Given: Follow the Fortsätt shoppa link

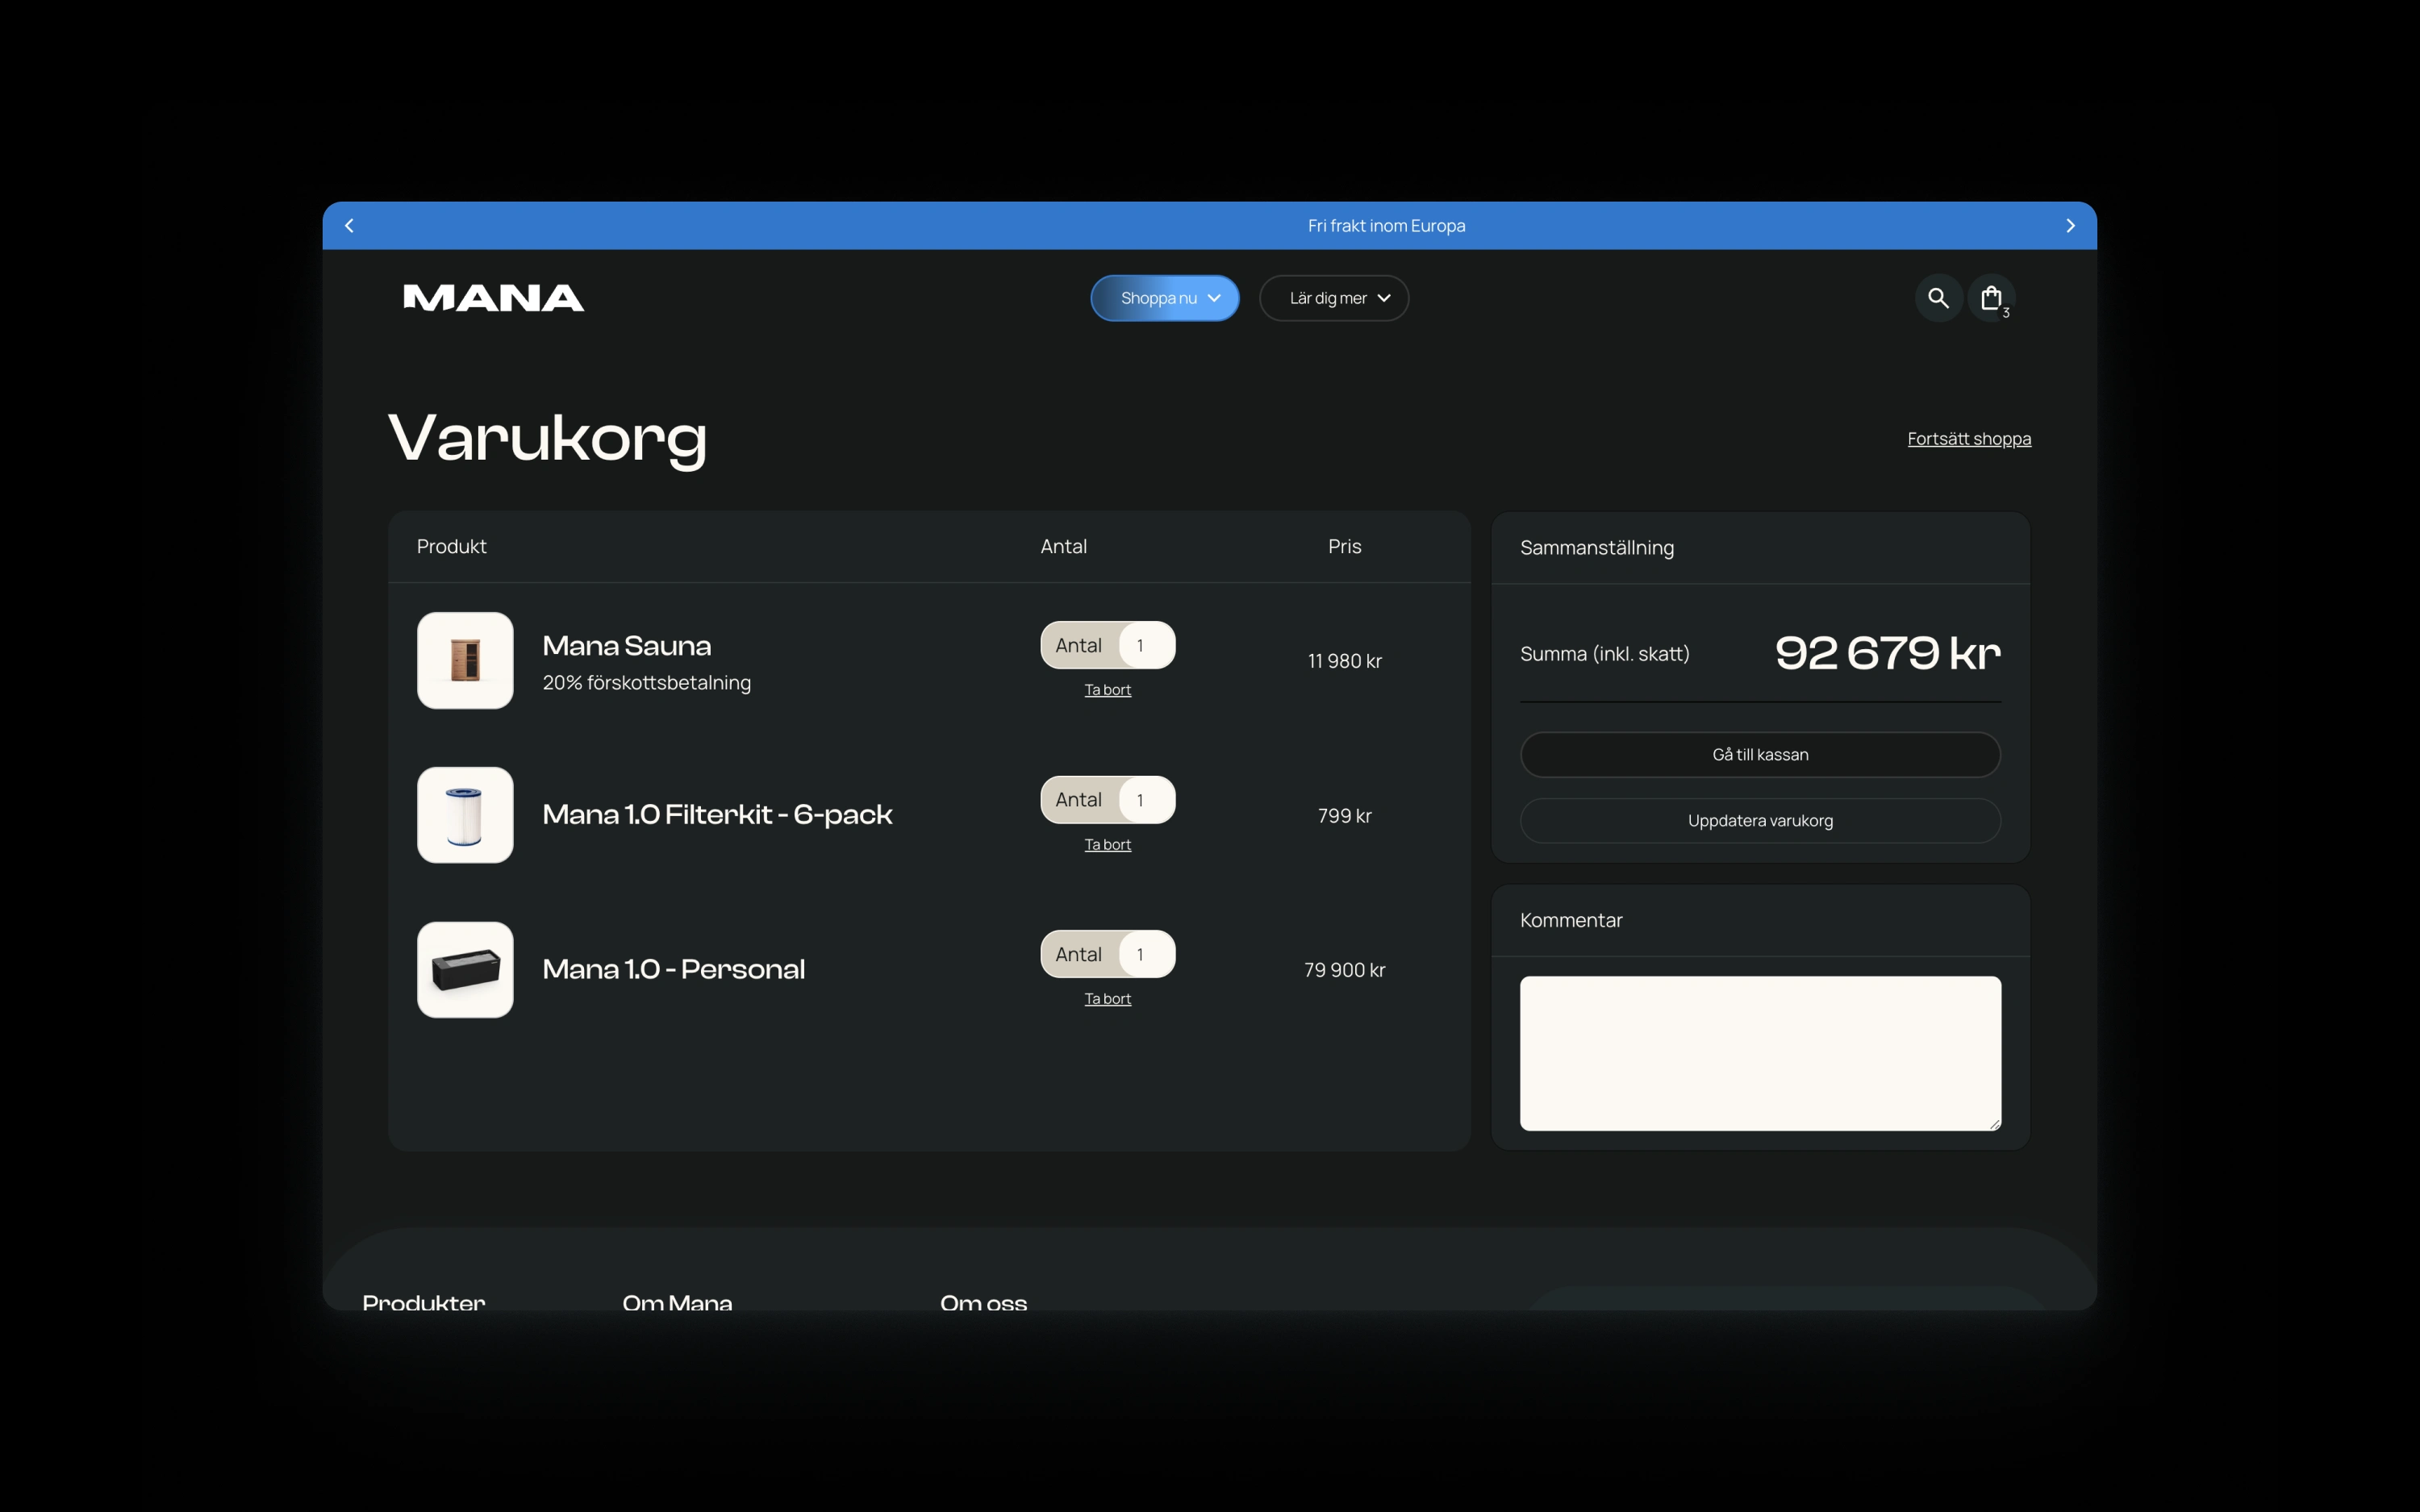Looking at the screenshot, I should (x=1968, y=439).
